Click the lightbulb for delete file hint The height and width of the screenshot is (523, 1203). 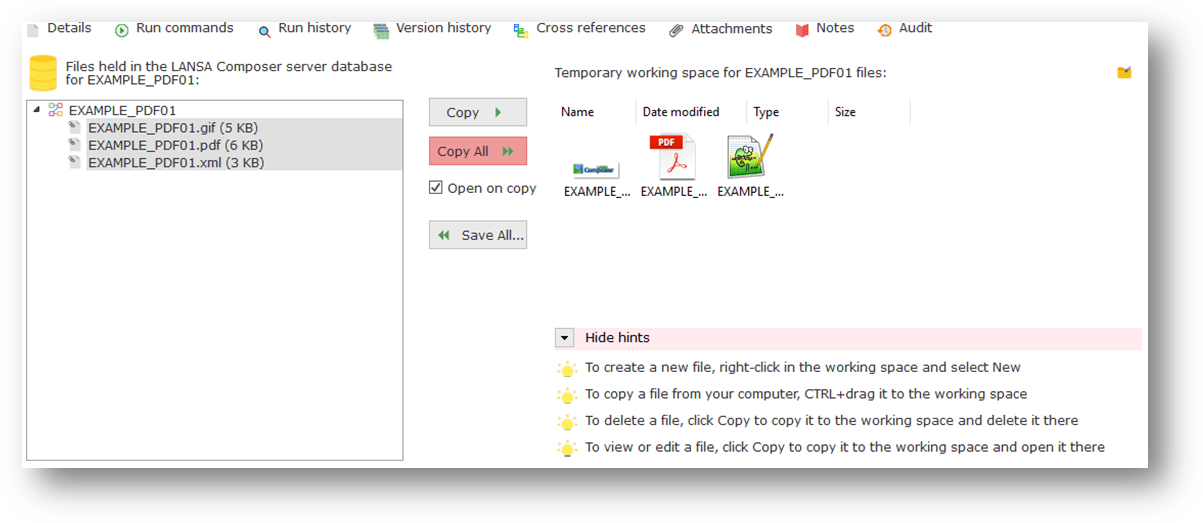(567, 422)
